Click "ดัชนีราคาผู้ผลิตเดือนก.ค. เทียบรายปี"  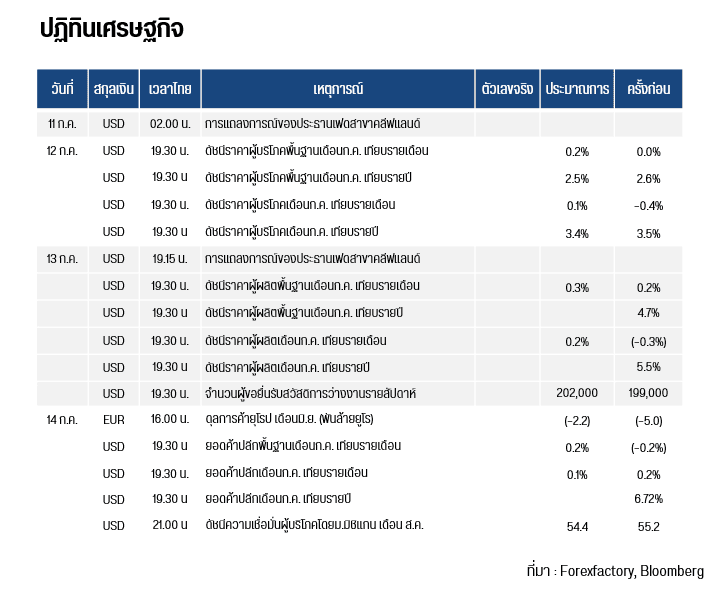coord(287,367)
